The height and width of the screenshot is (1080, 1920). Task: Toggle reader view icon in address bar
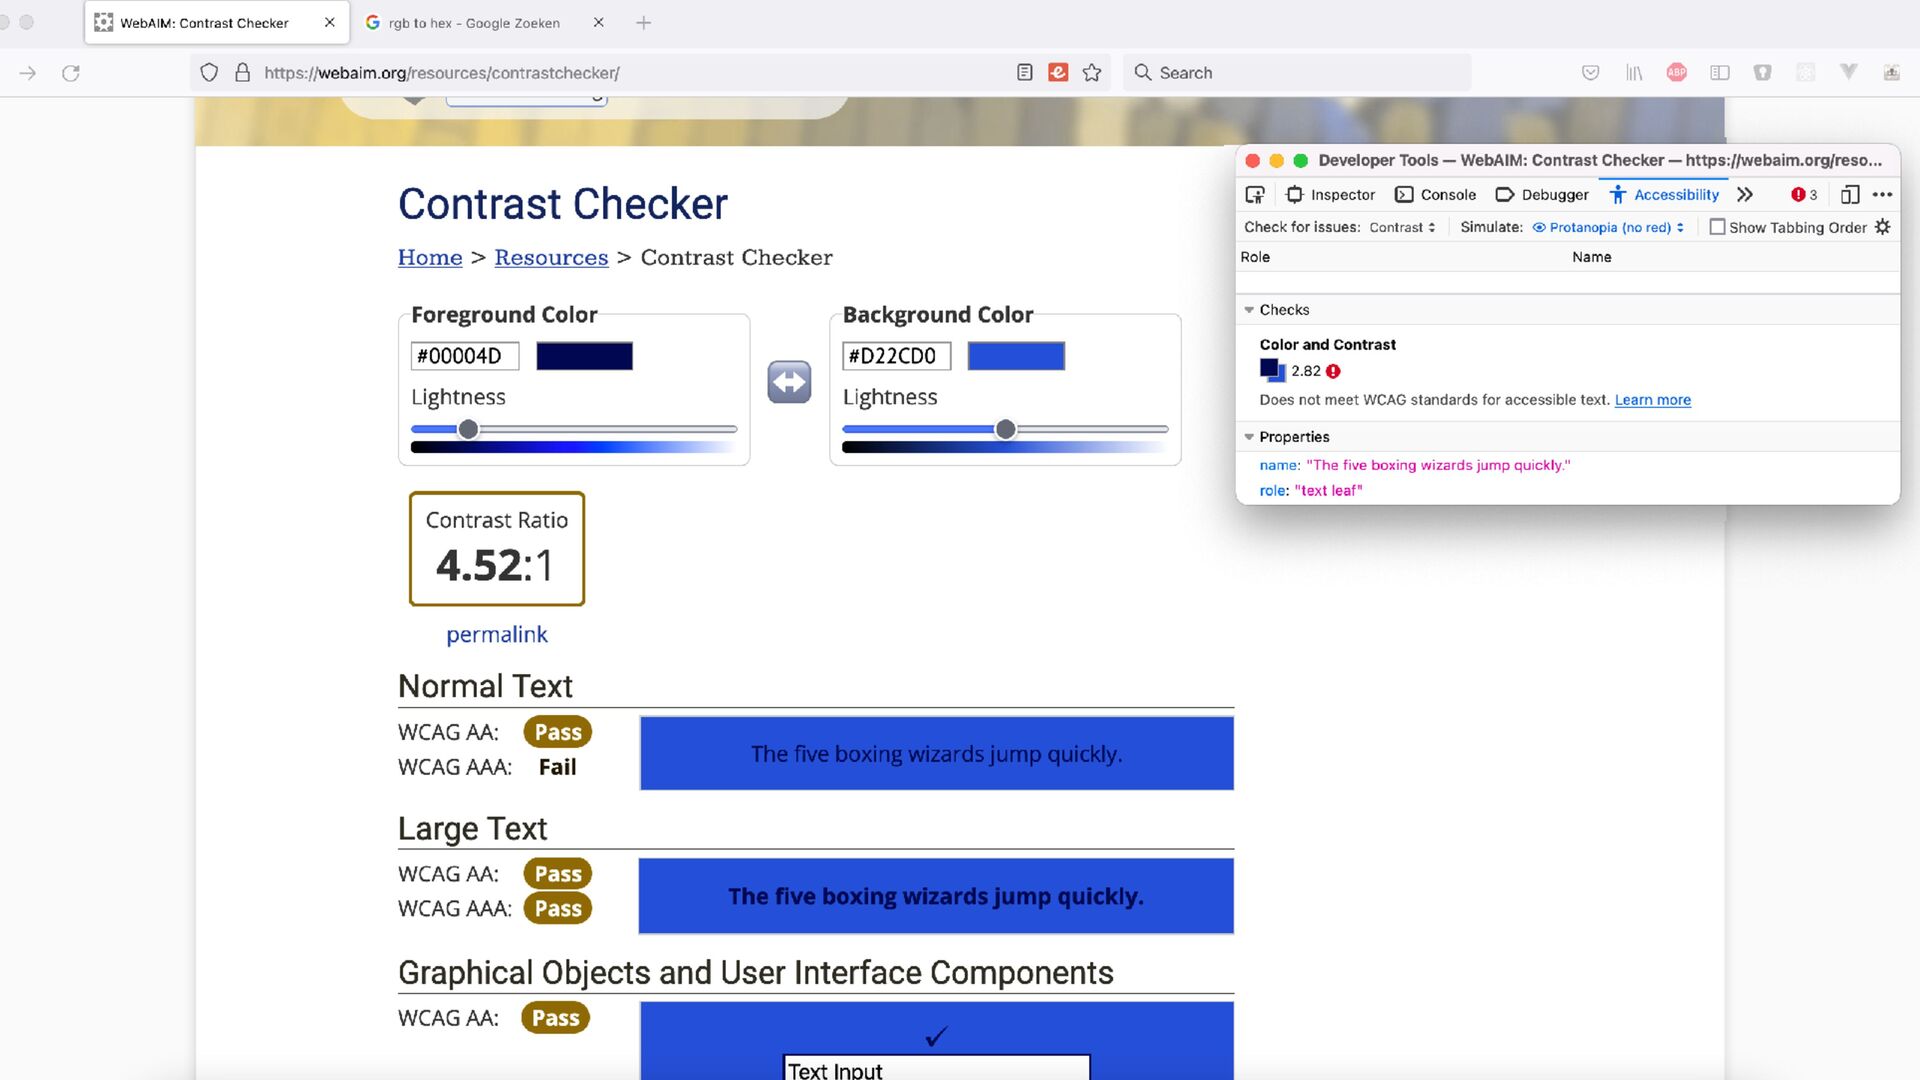pos(1025,73)
